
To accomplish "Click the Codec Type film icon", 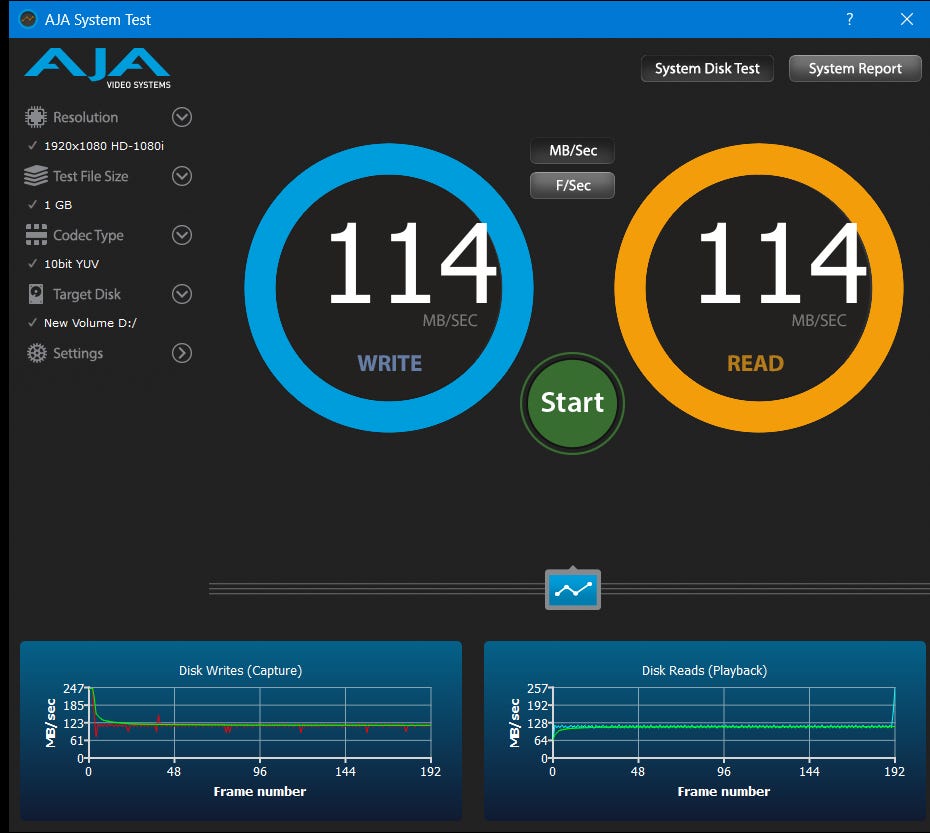I will [36, 235].
